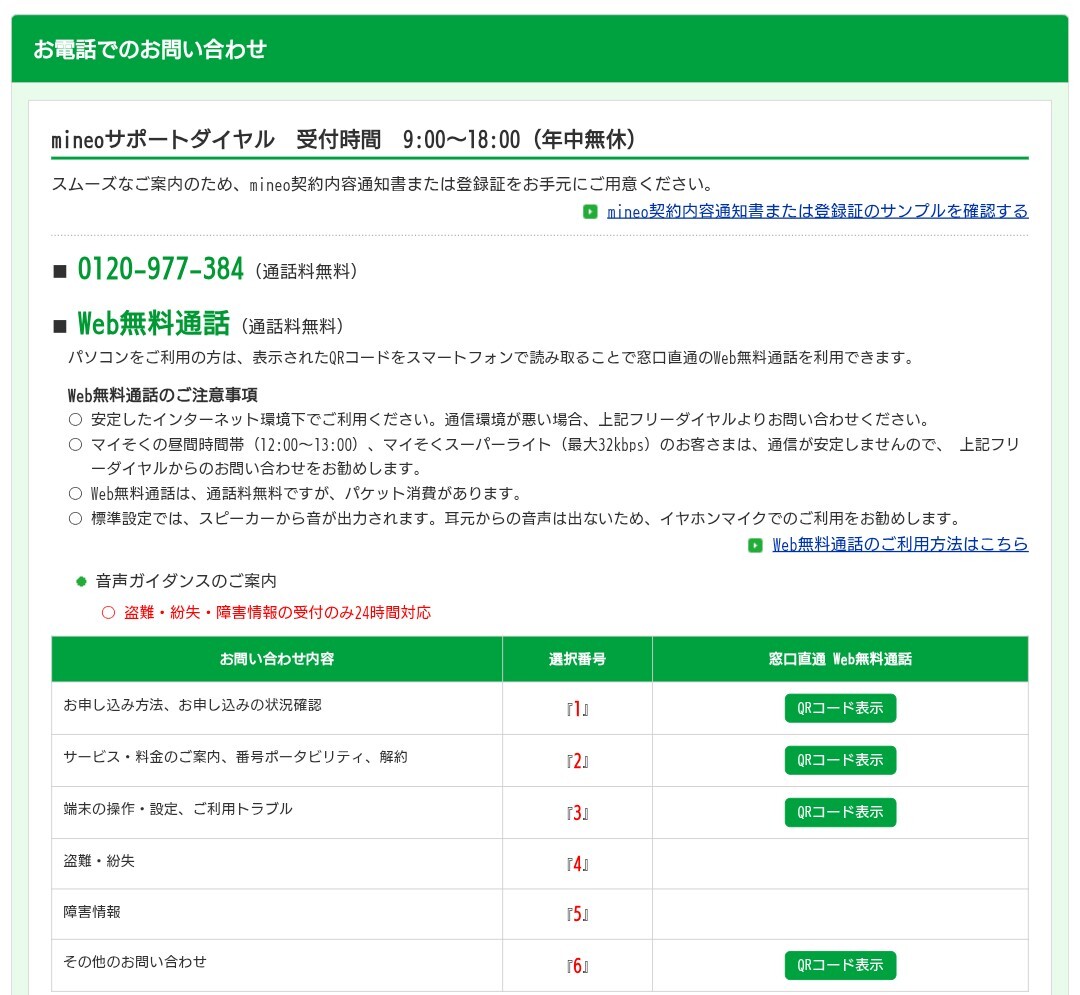Click the 安定したインターネット環境下 note
Viewport: 1080px width, 995px height.
click(512, 420)
